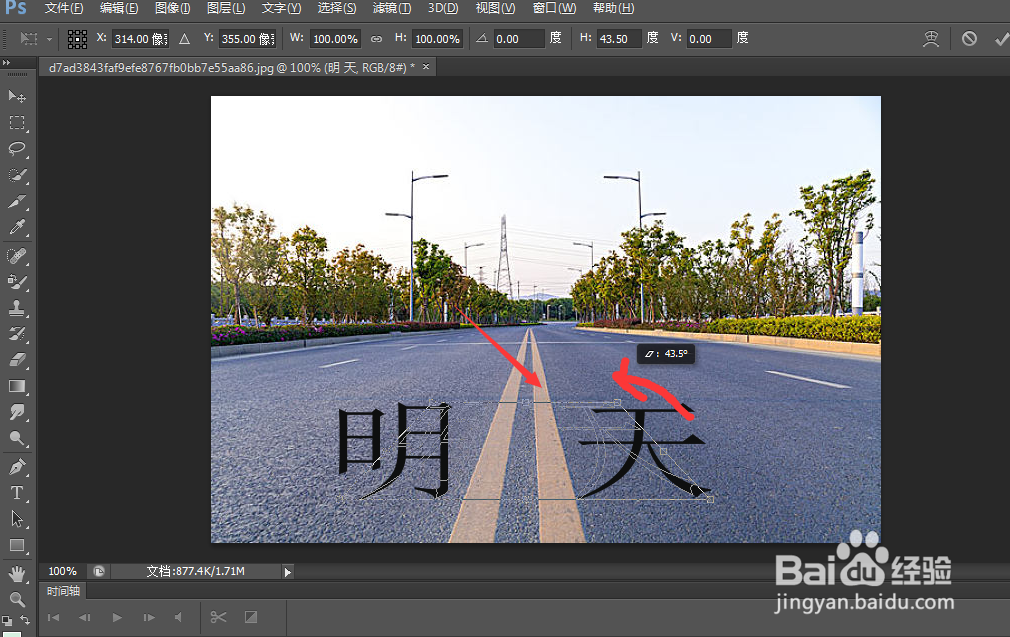Screen dimensions: 1010x637
Task: Switch to the 时间轴 tab
Action: [x=62, y=591]
